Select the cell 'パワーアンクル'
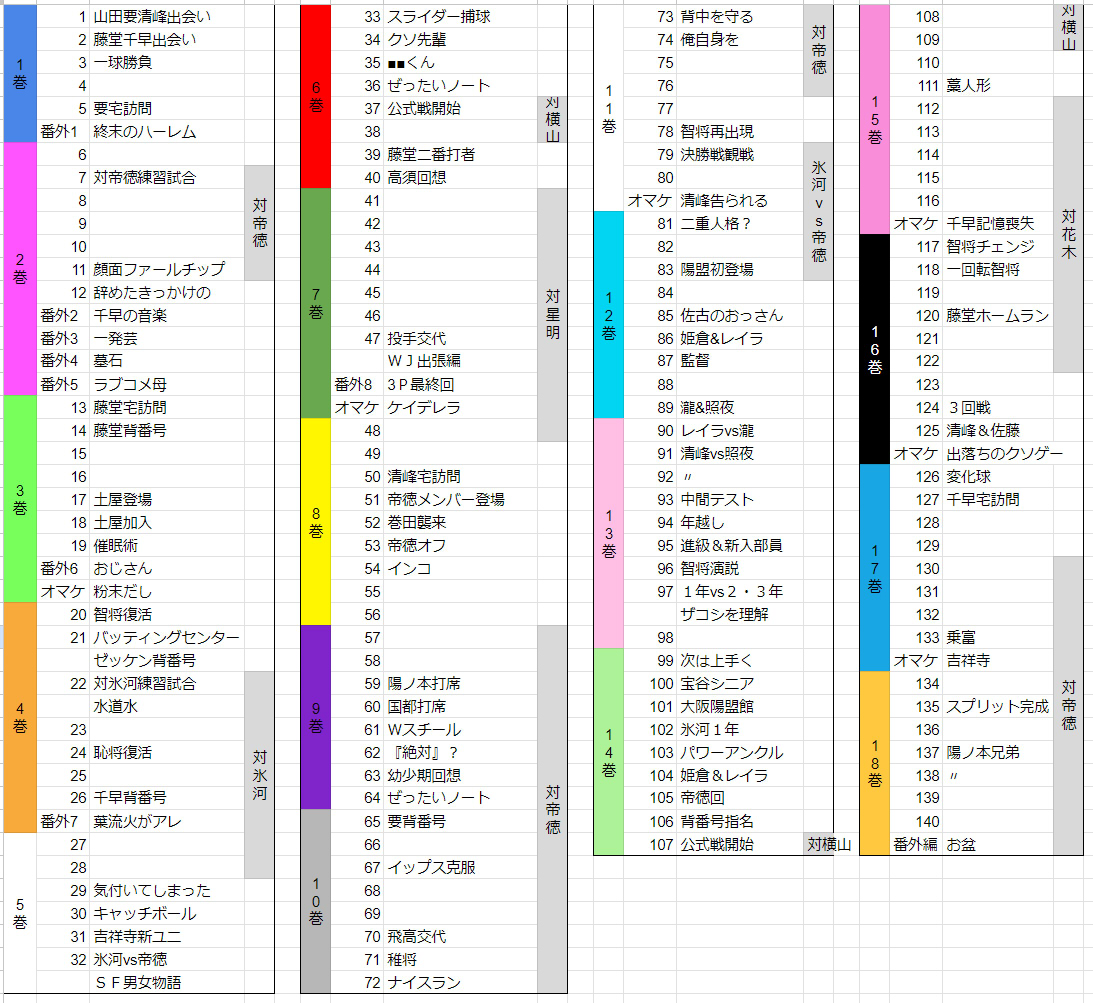 [x=740, y=753]
